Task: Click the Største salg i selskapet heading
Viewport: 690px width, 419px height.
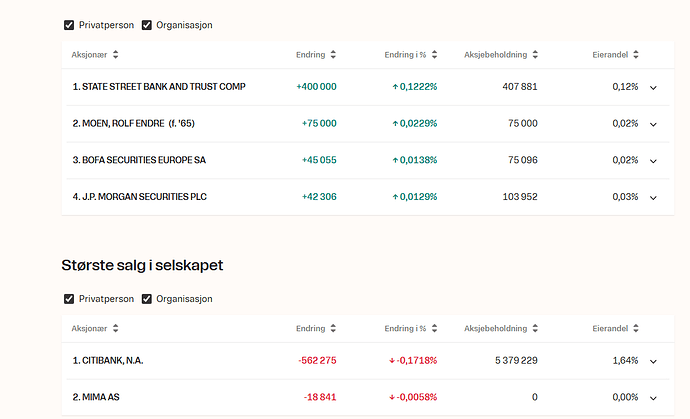Action: [142, 265]
